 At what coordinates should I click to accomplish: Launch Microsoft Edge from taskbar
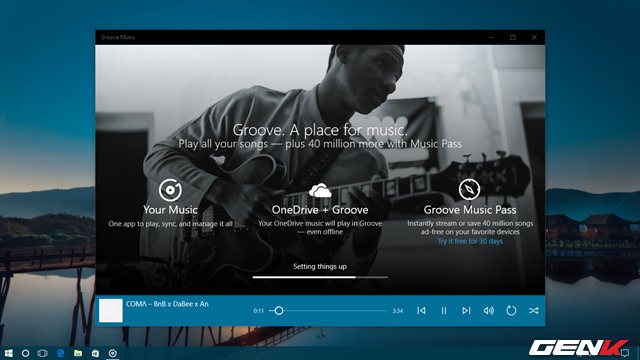tap(60, 353)
